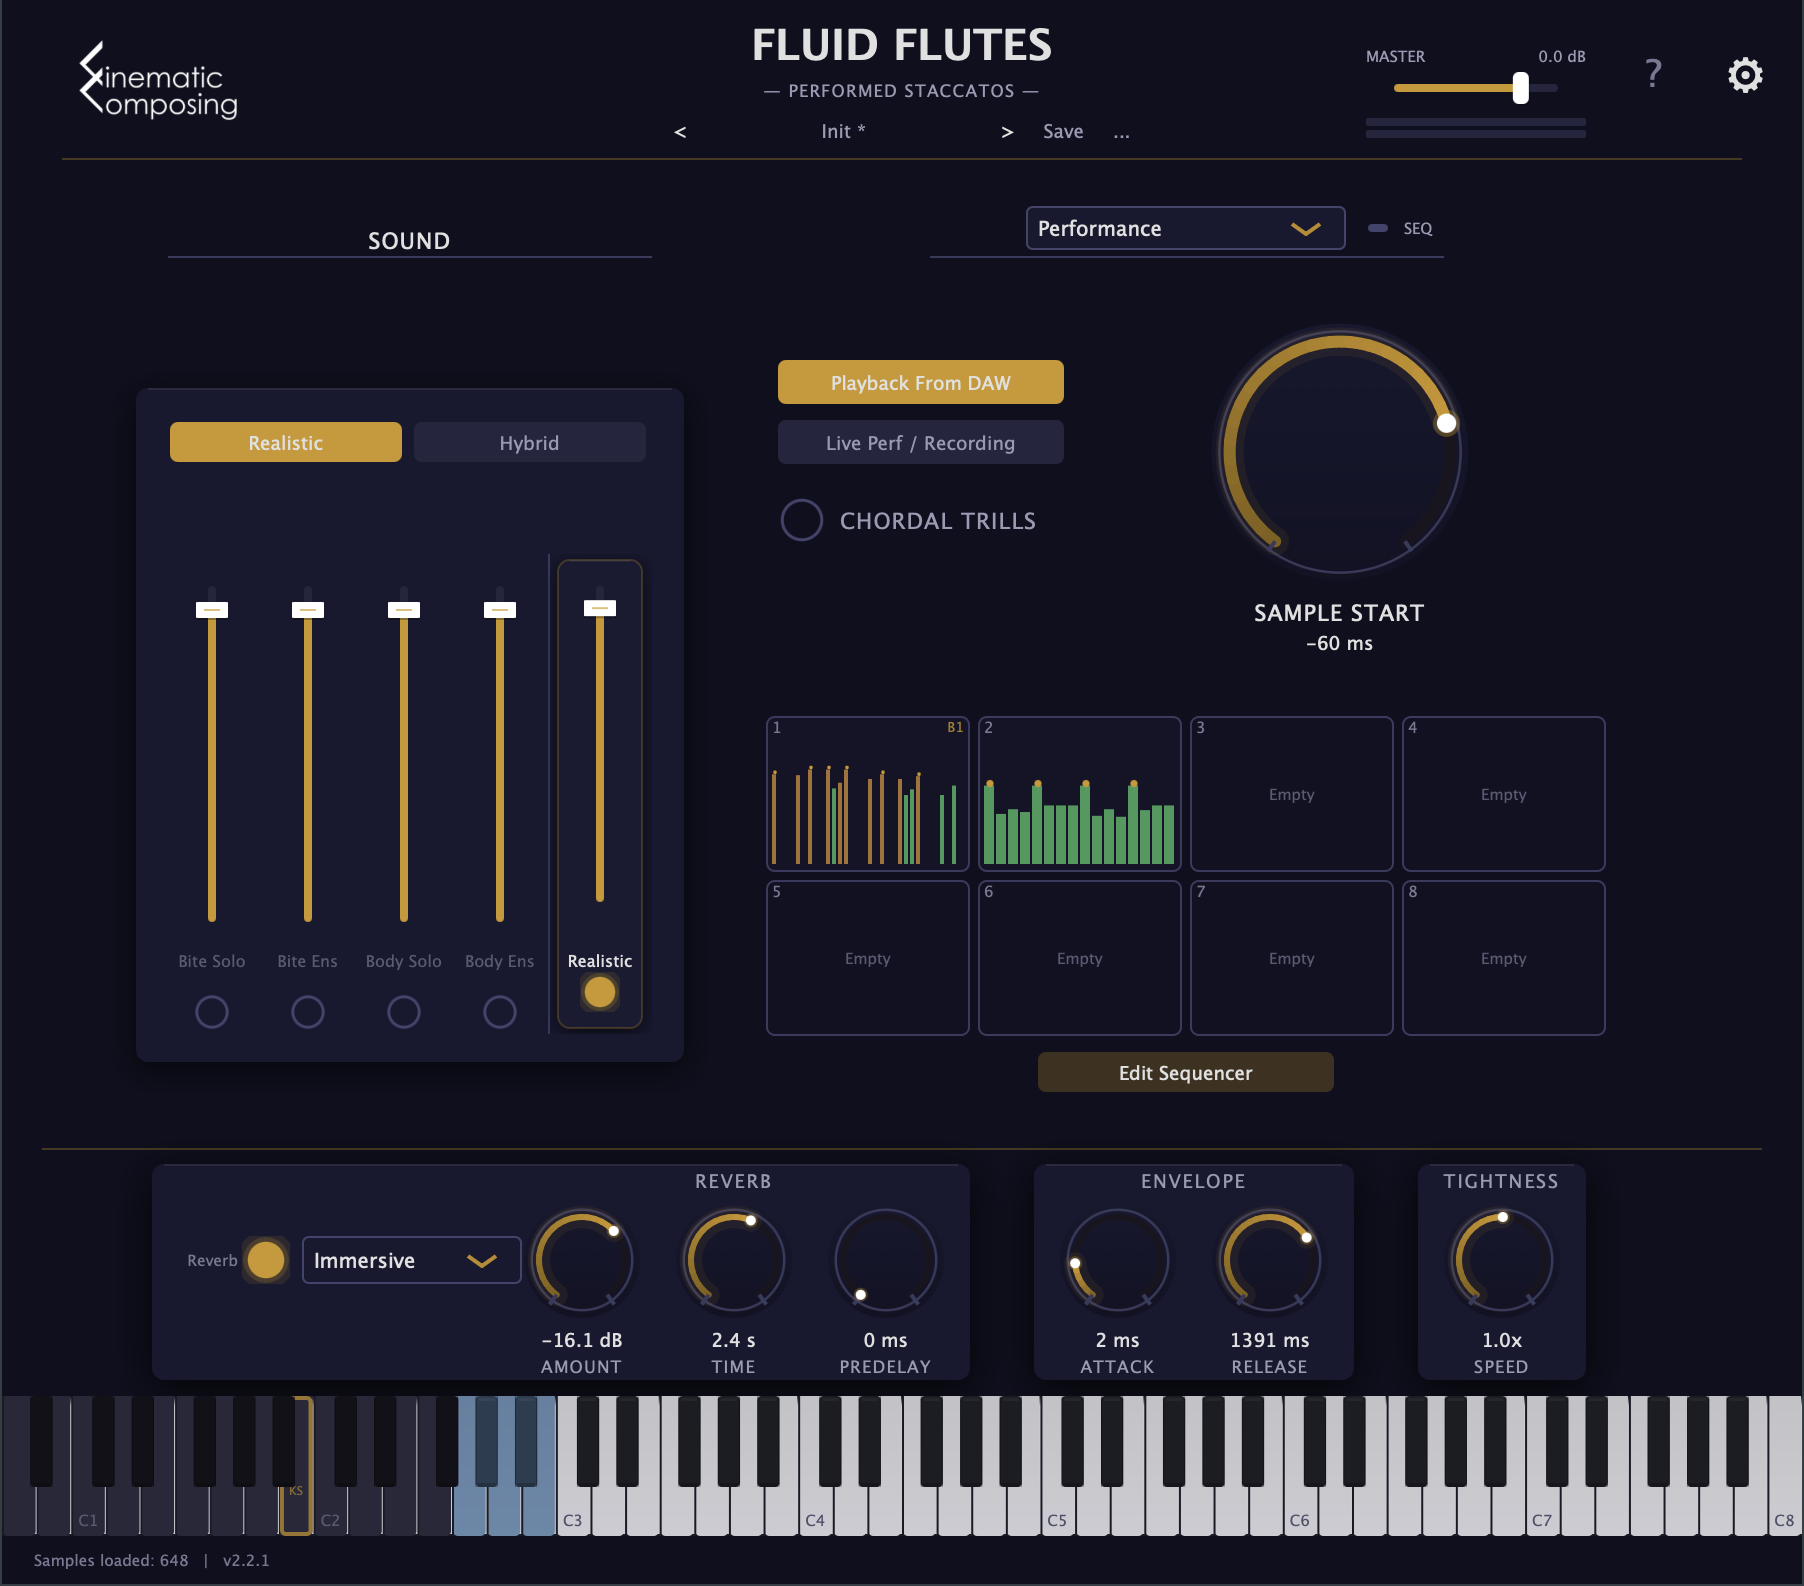Click the Cinematic Composing logo
This screenshot has width=1804, height=1586.
coord(159,81)
